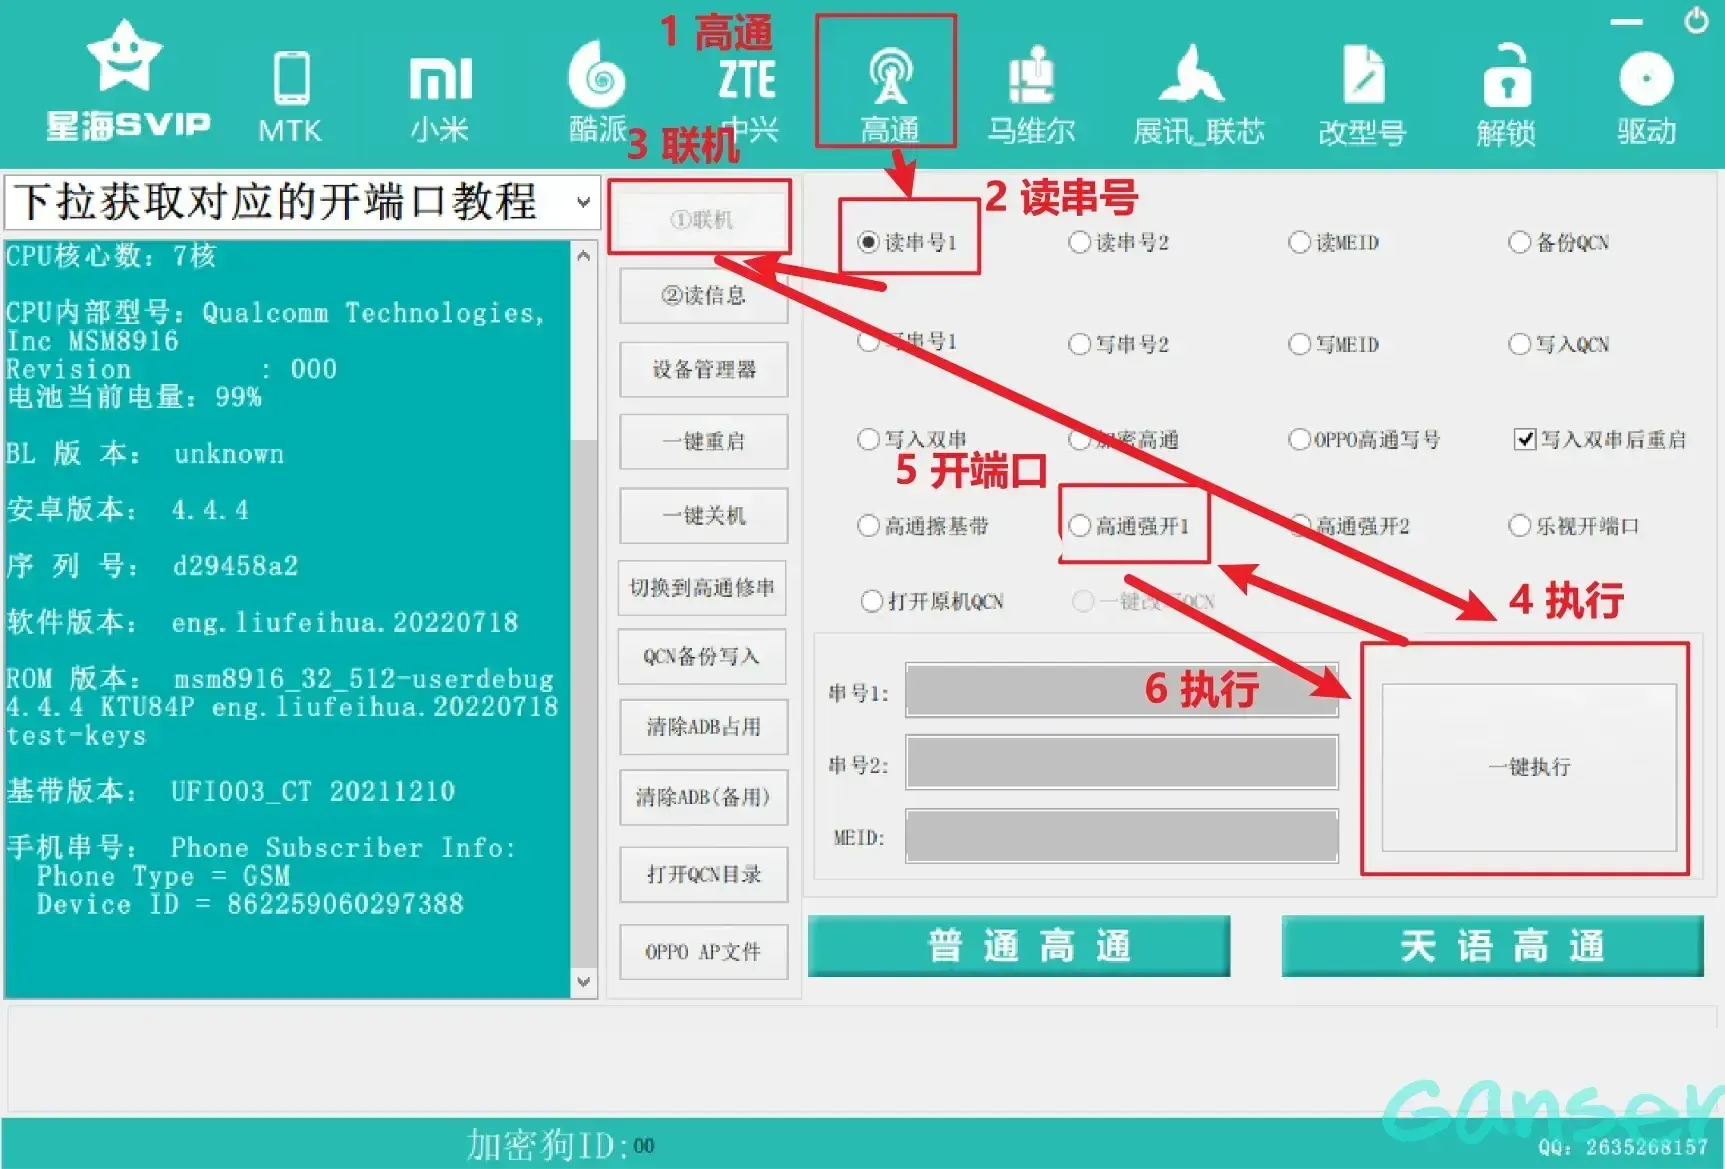1725x1169 pixels.
Task: Switch to the 普通高通 tab
Action: pos(1018,945)
